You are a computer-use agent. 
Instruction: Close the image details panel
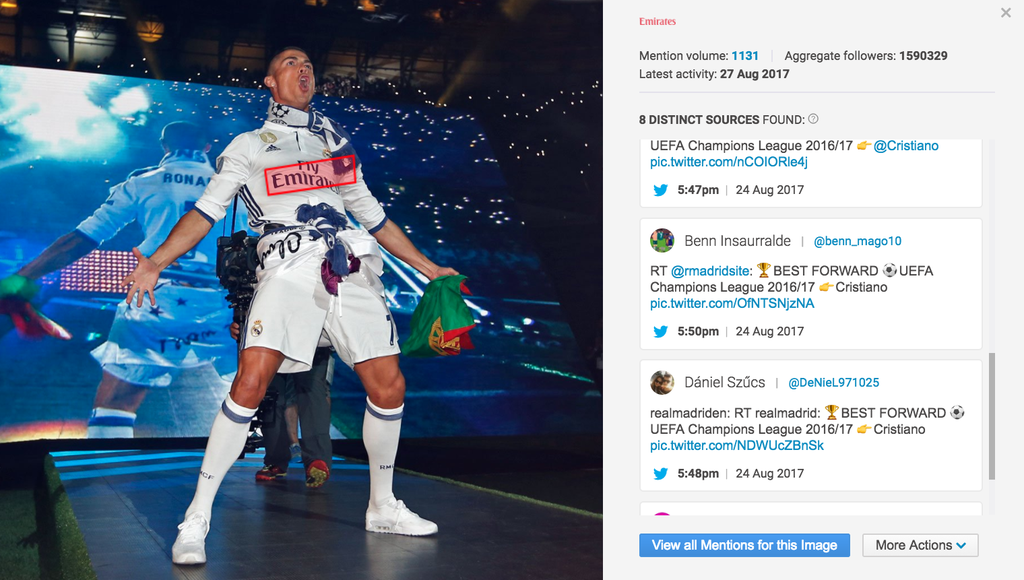1005,13
